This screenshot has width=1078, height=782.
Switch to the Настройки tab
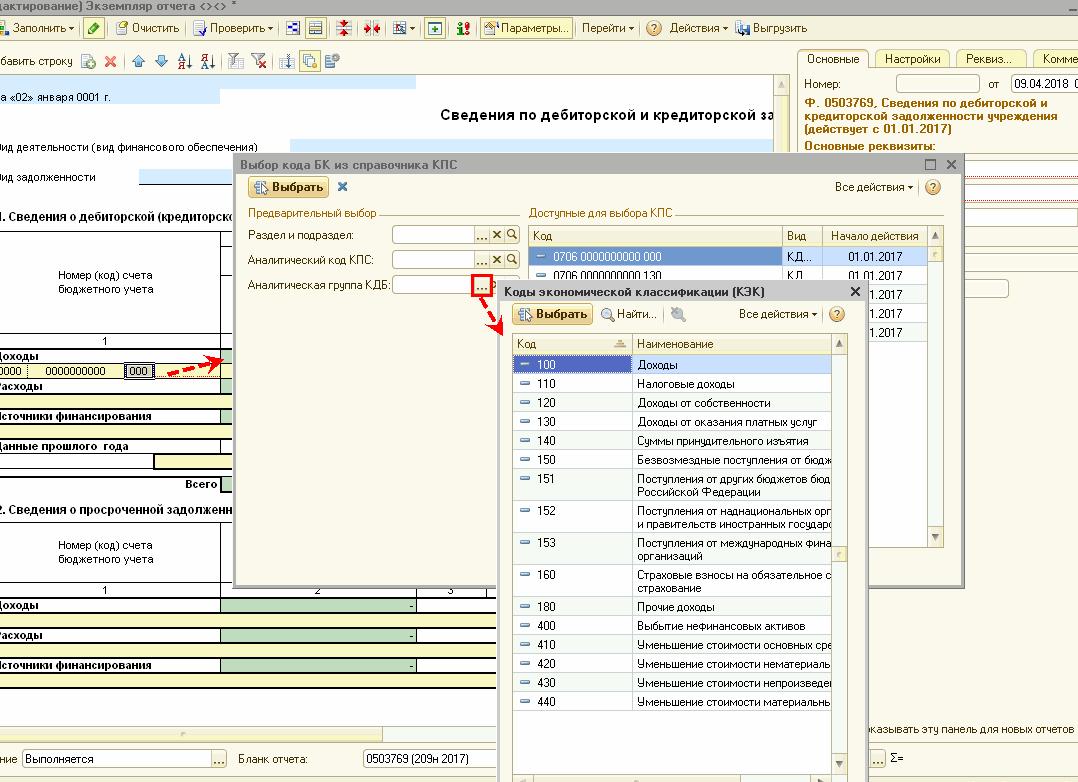912,59
